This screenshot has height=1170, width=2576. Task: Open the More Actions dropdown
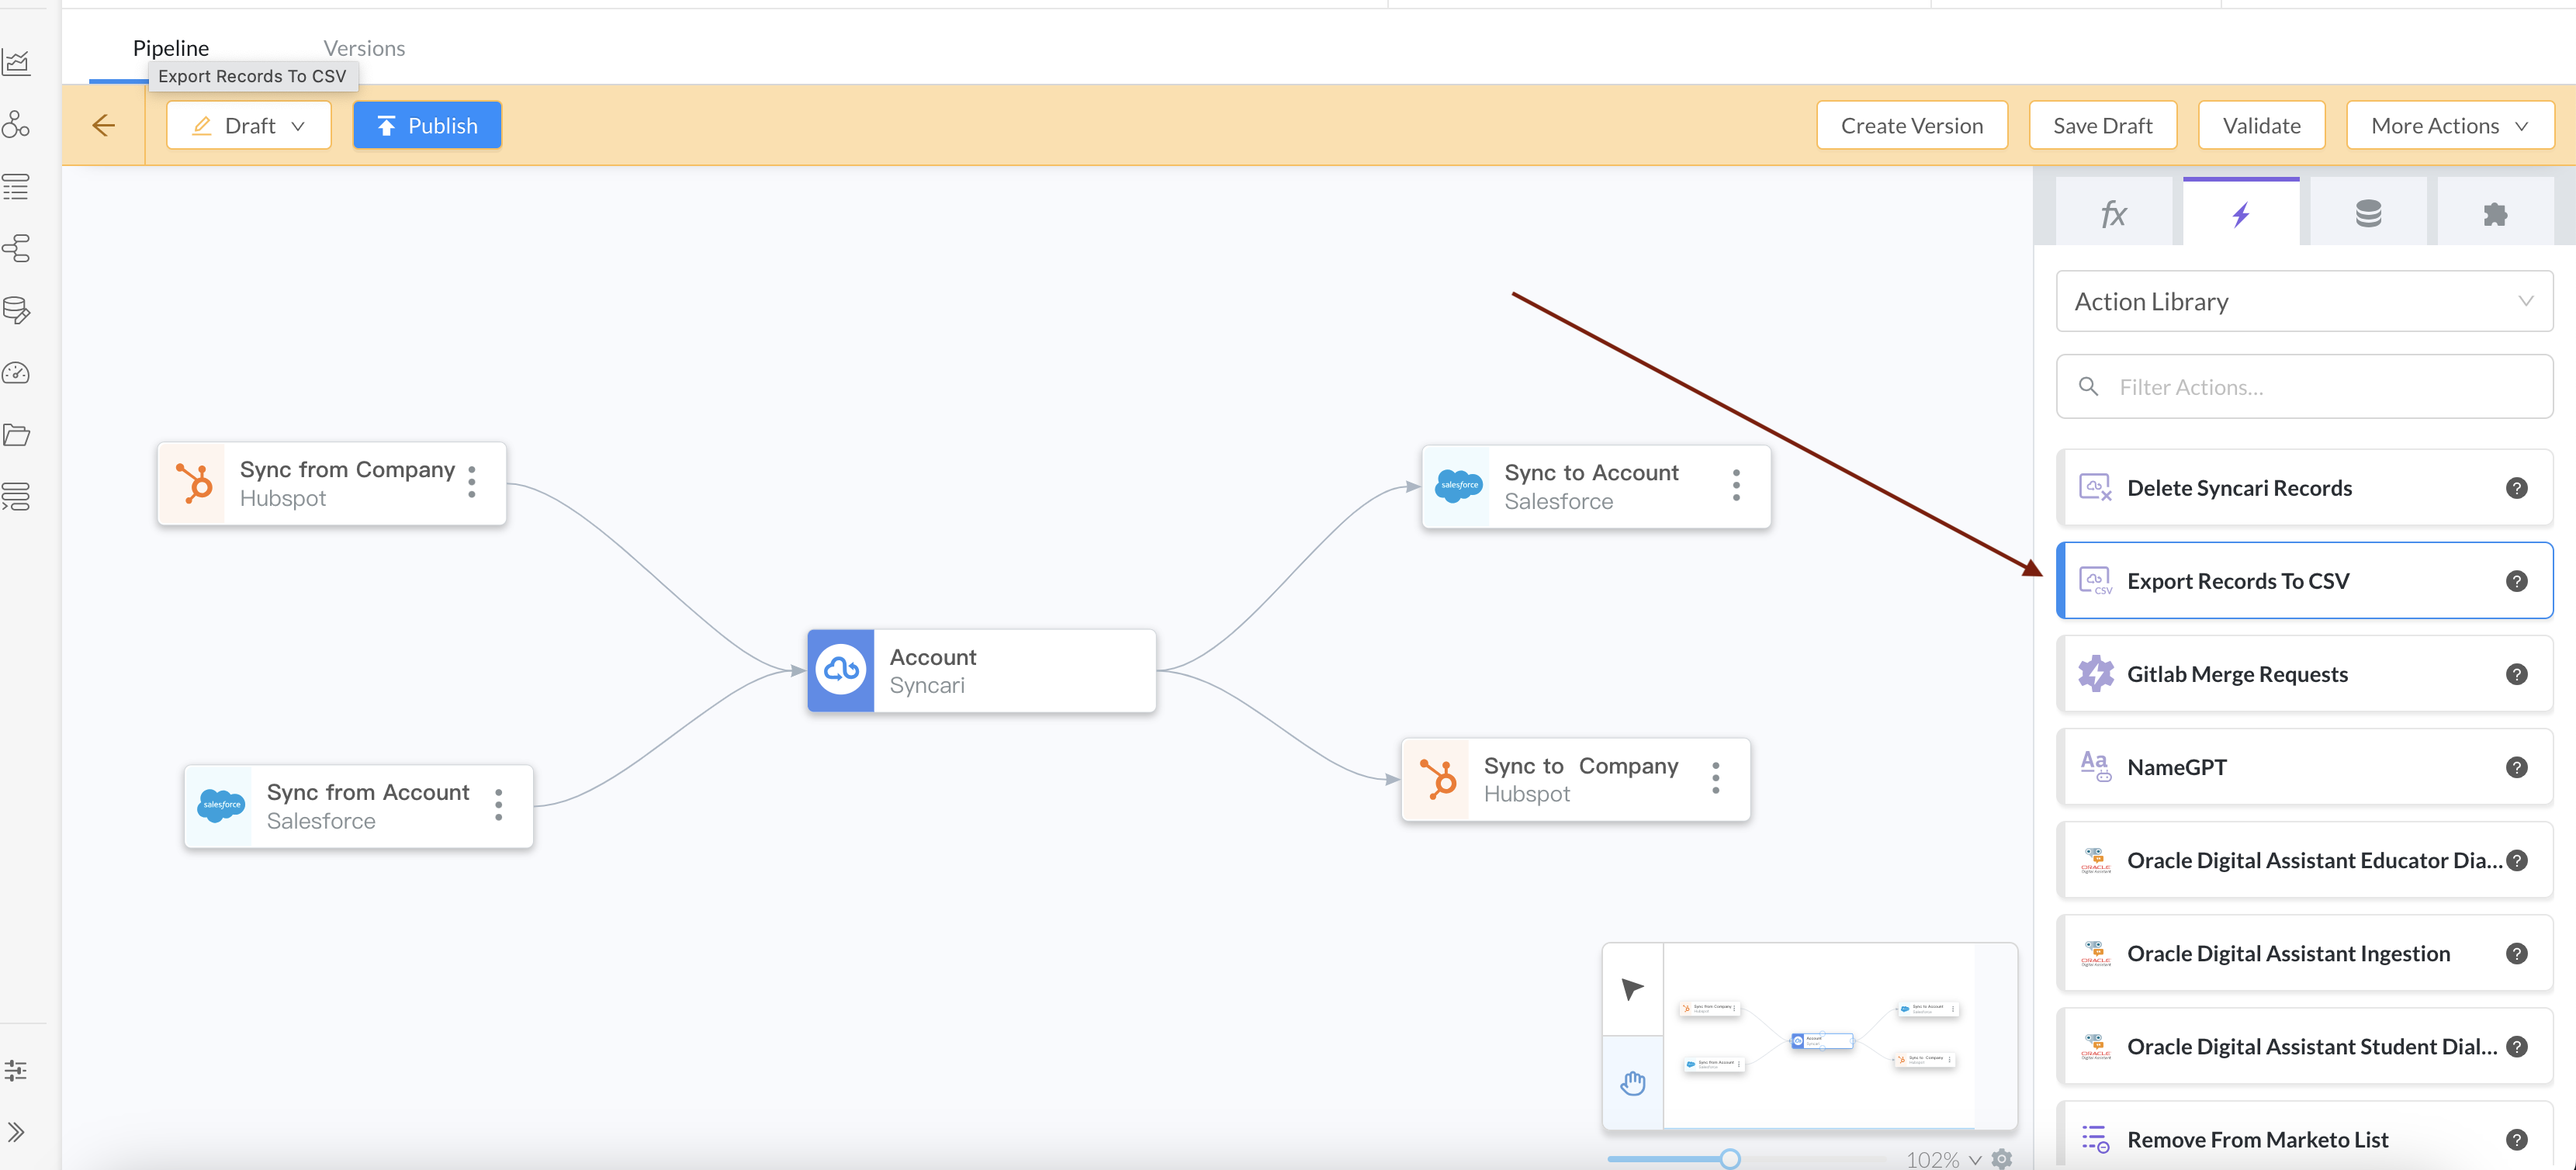[2449, 125]
